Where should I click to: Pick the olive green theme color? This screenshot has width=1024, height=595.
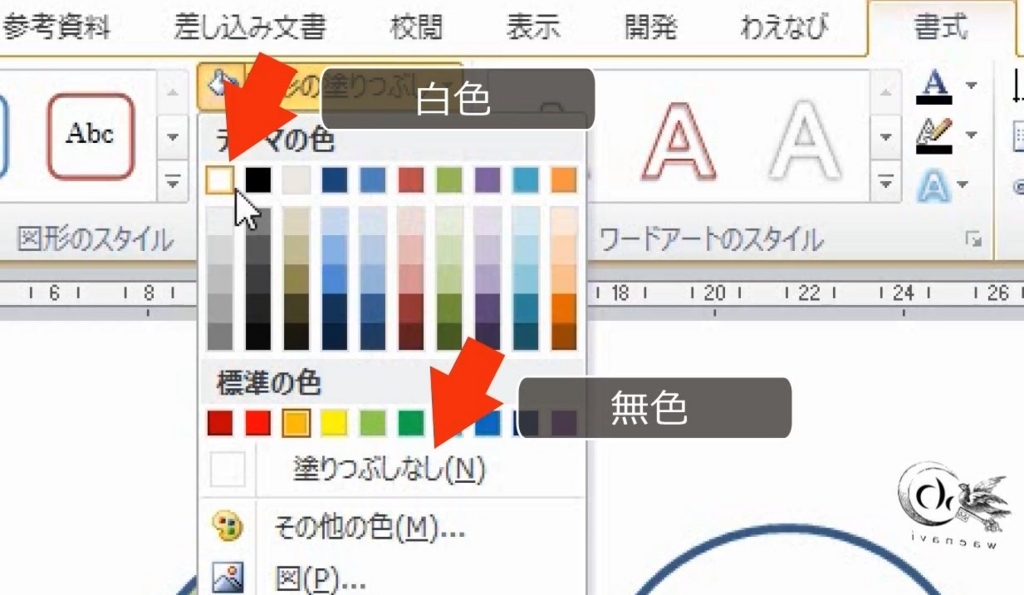[x=449, y=180]
